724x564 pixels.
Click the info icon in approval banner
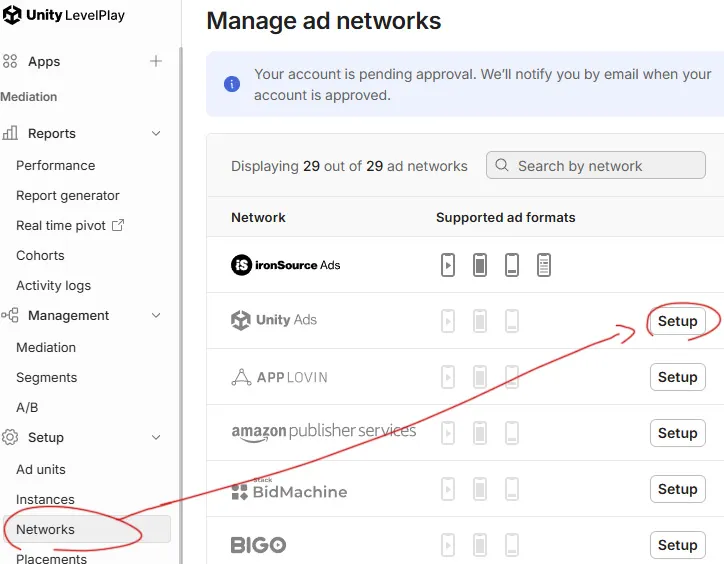pos(232,84)
